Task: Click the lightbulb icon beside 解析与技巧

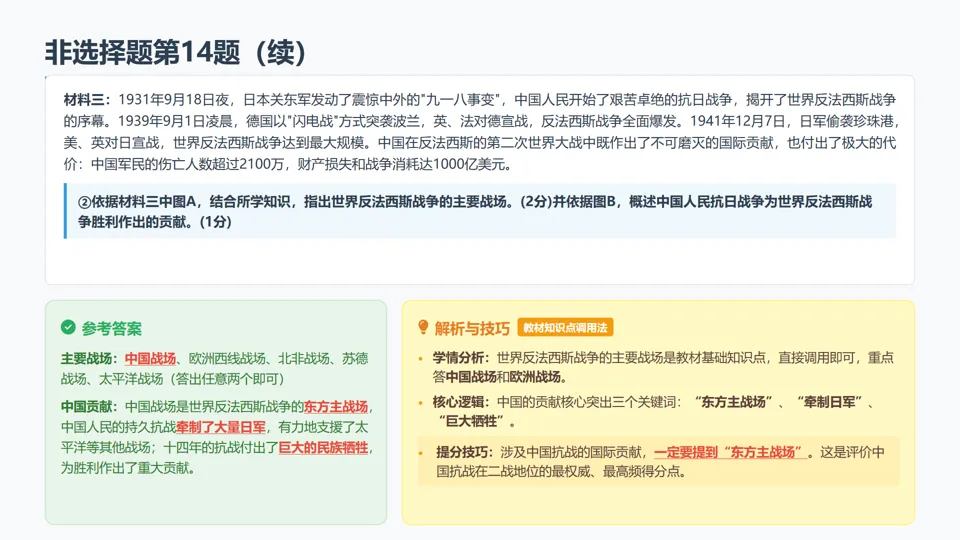Action: tap(422, 328)
